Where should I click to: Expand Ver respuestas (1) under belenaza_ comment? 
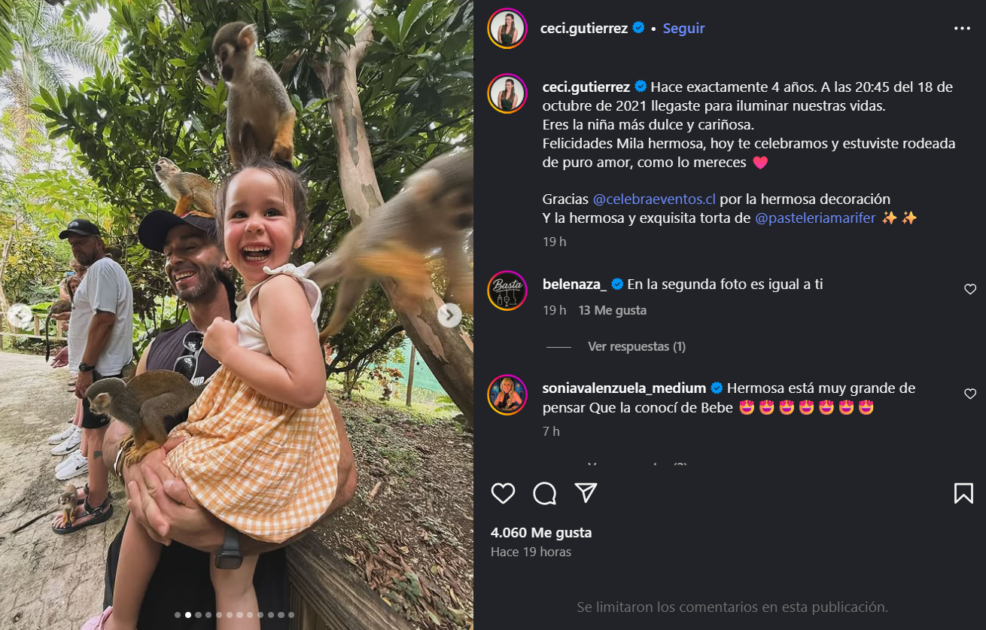click(x=636, y=347)
